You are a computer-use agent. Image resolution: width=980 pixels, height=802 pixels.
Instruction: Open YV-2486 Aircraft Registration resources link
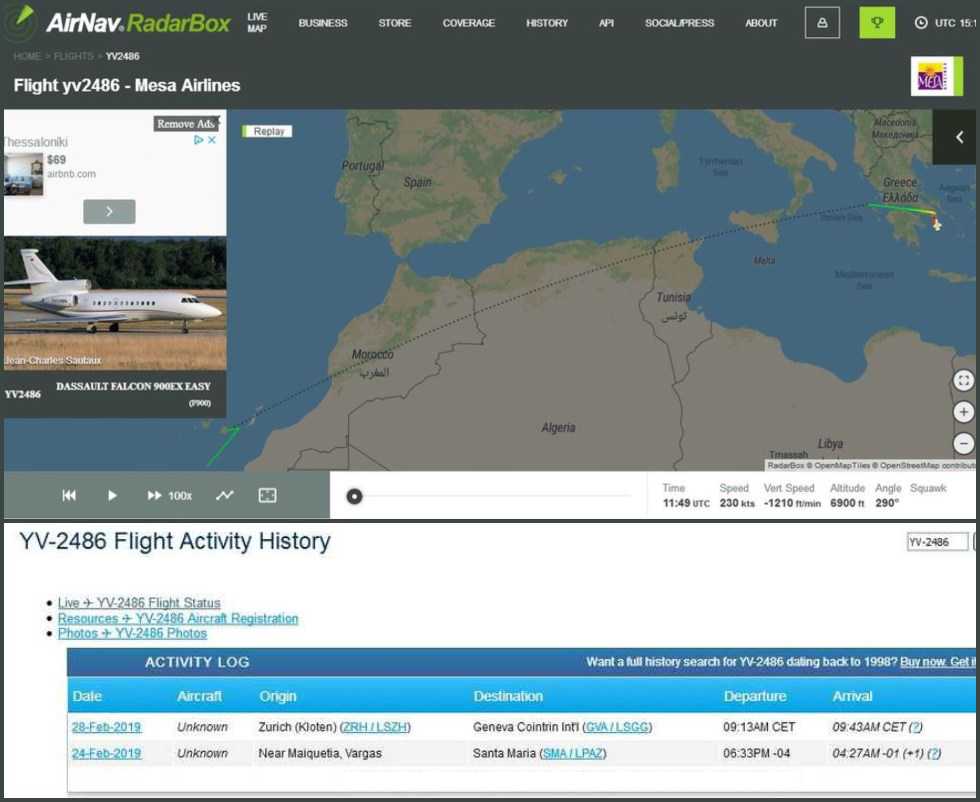point(178,618)
